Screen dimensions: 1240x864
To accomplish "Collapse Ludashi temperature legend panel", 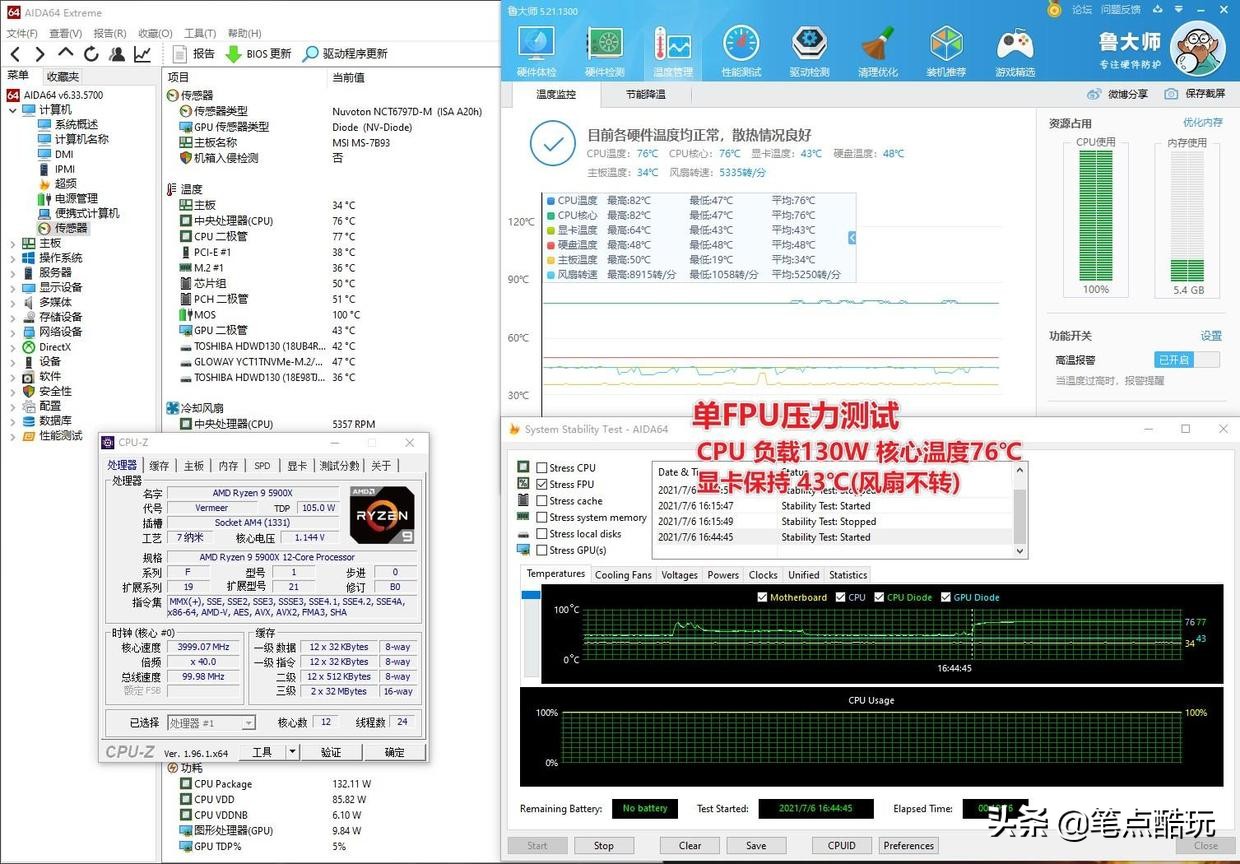I will [x=852, y=238].
